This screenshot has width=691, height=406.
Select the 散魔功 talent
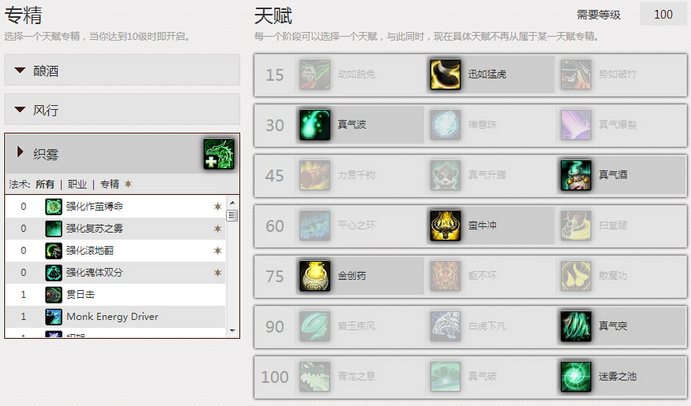pyautogui.click(x=620, y=276)
